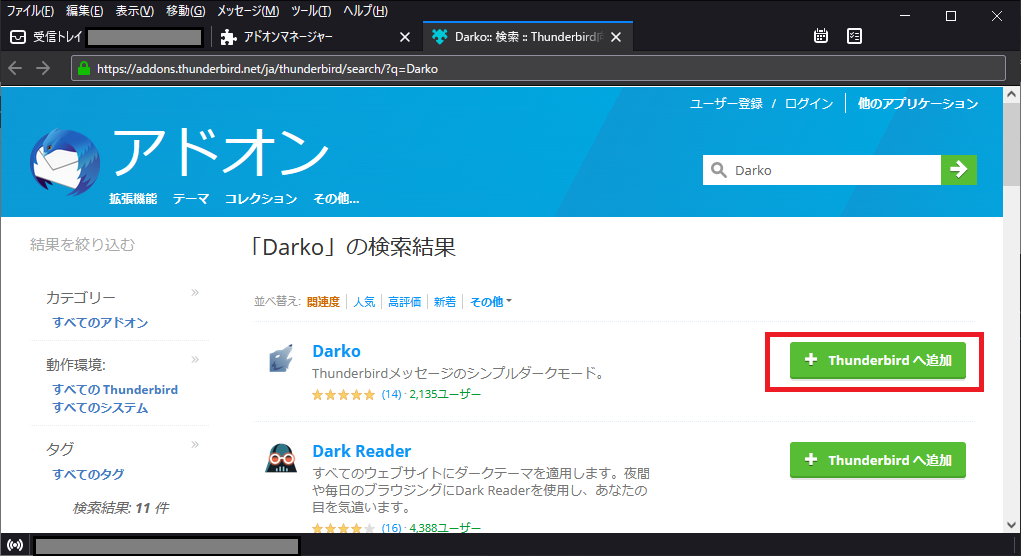Viewport: 1021px width, 556px height.
Task: Click the forward navigation arrow
Action: 43,68
